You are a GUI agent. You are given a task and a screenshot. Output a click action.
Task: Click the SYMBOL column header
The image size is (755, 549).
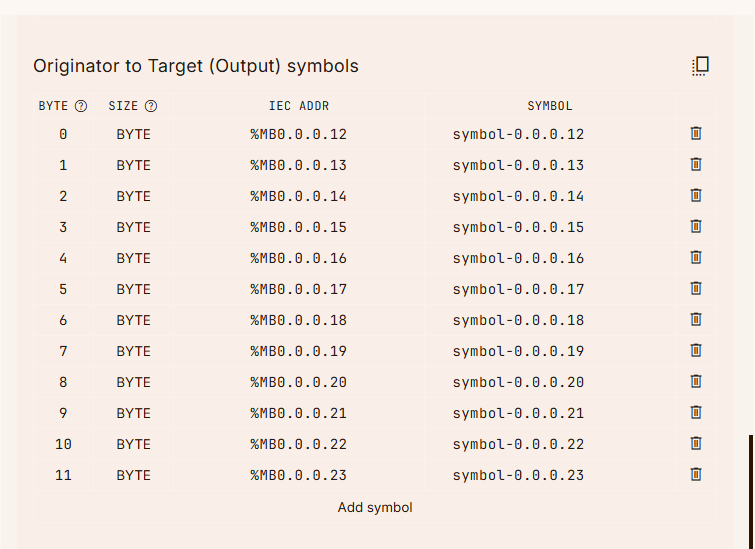[x=550, y=106]
